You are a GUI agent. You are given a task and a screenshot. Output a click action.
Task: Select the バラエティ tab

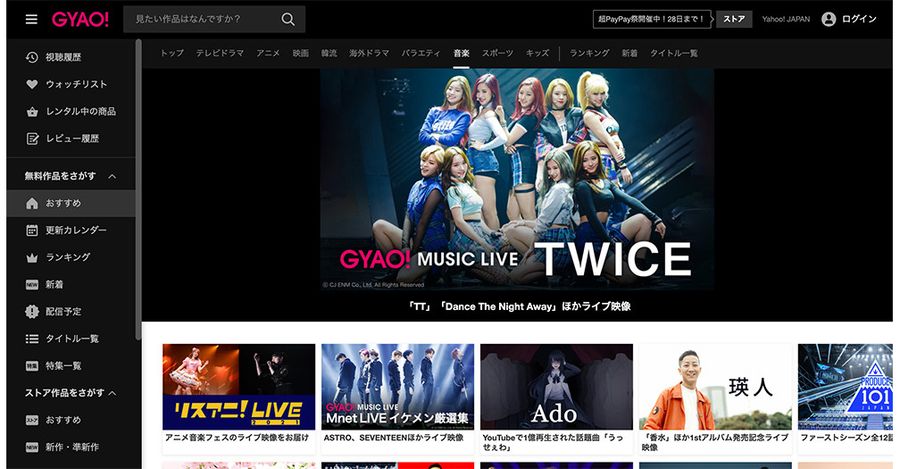pos(421,53)
